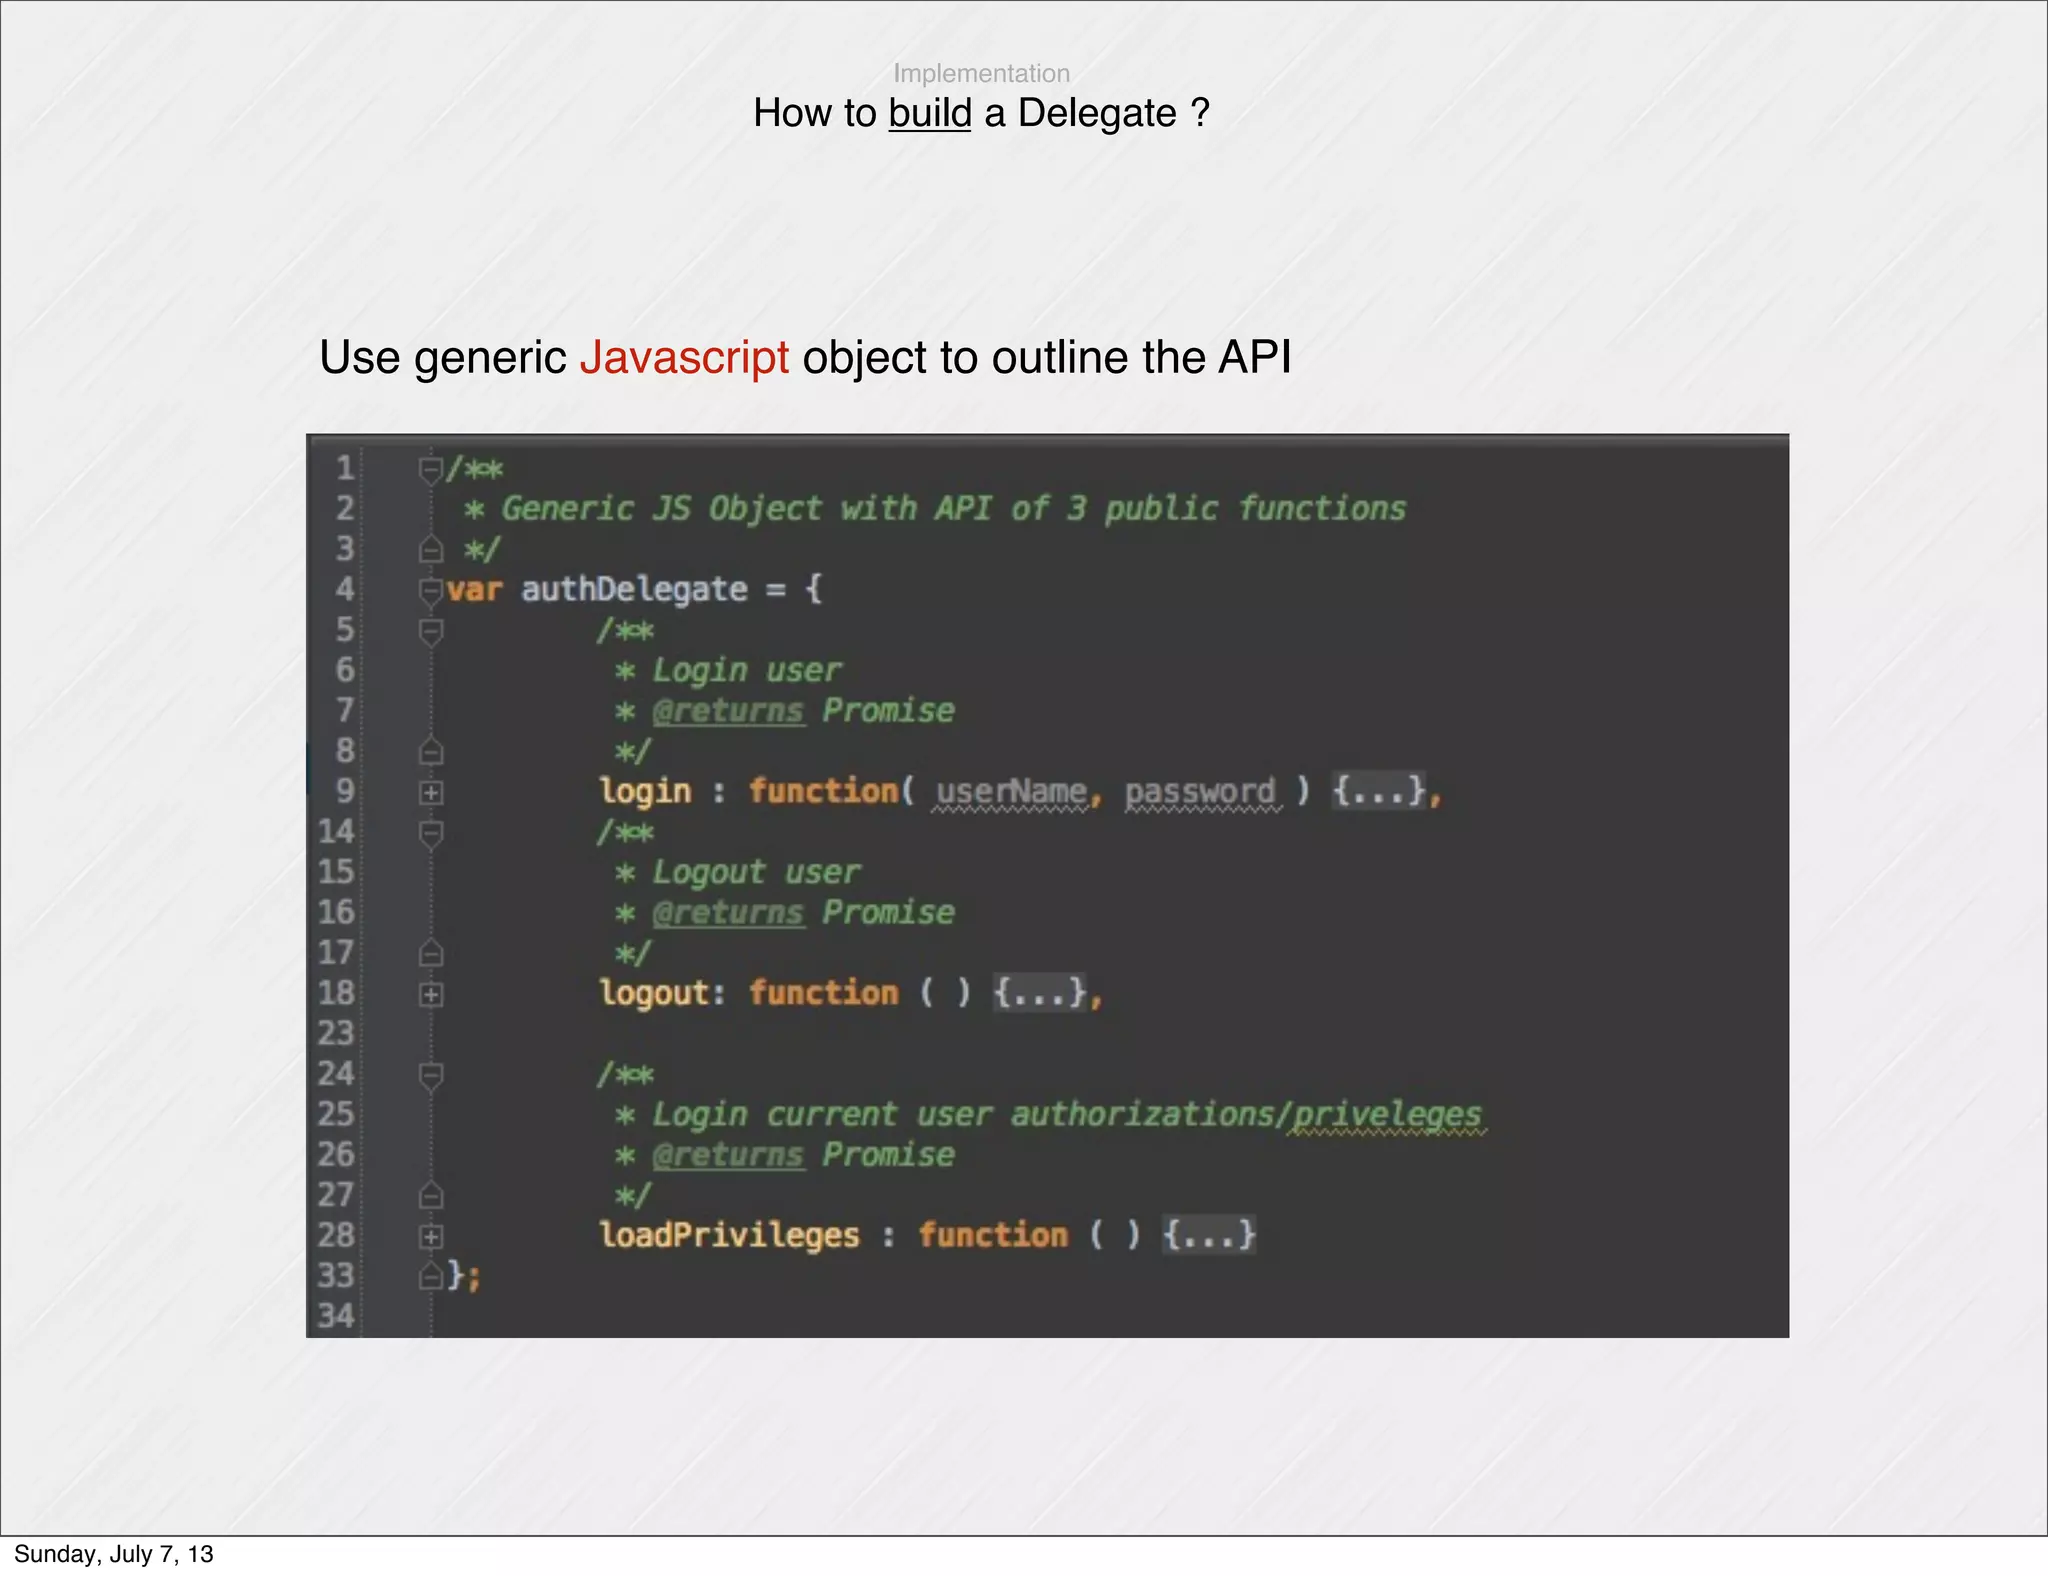Image resolution: width=2048 pixels, height=1576 pixels.
Task: Expand the {...} placeholder after login function
Action: [x=1378, y=791]
